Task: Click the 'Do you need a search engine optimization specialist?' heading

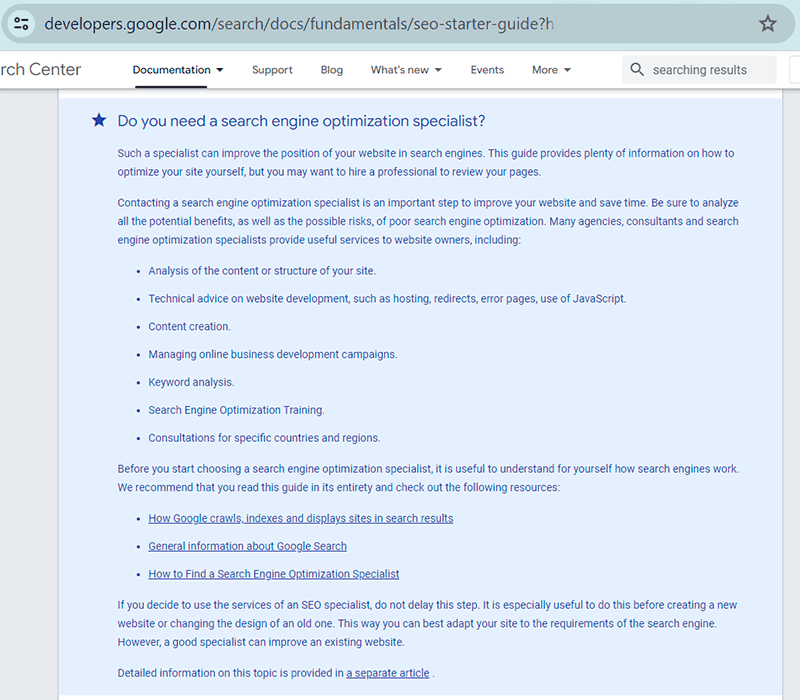Action: [301, 121]
